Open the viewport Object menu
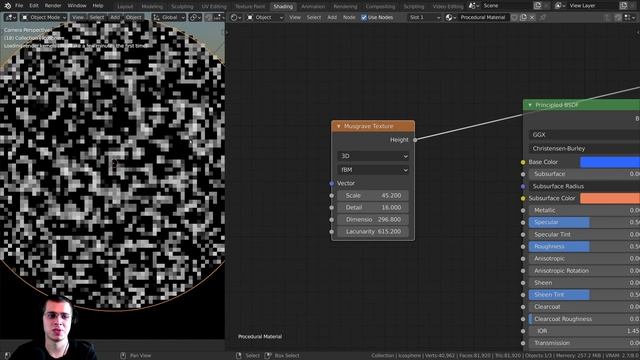640x360 pixels. (133, 18)
